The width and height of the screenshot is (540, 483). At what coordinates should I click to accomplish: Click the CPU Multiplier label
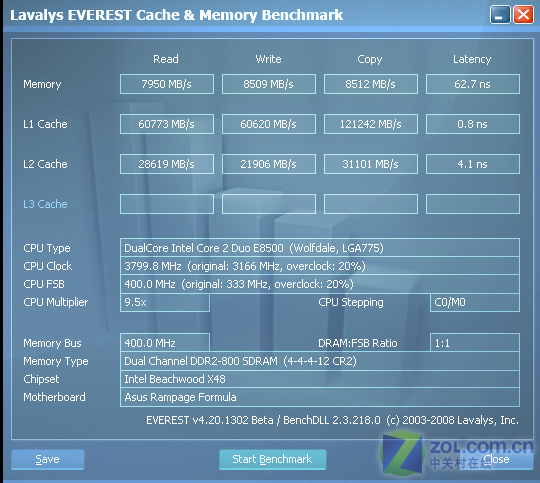(55, 302)
